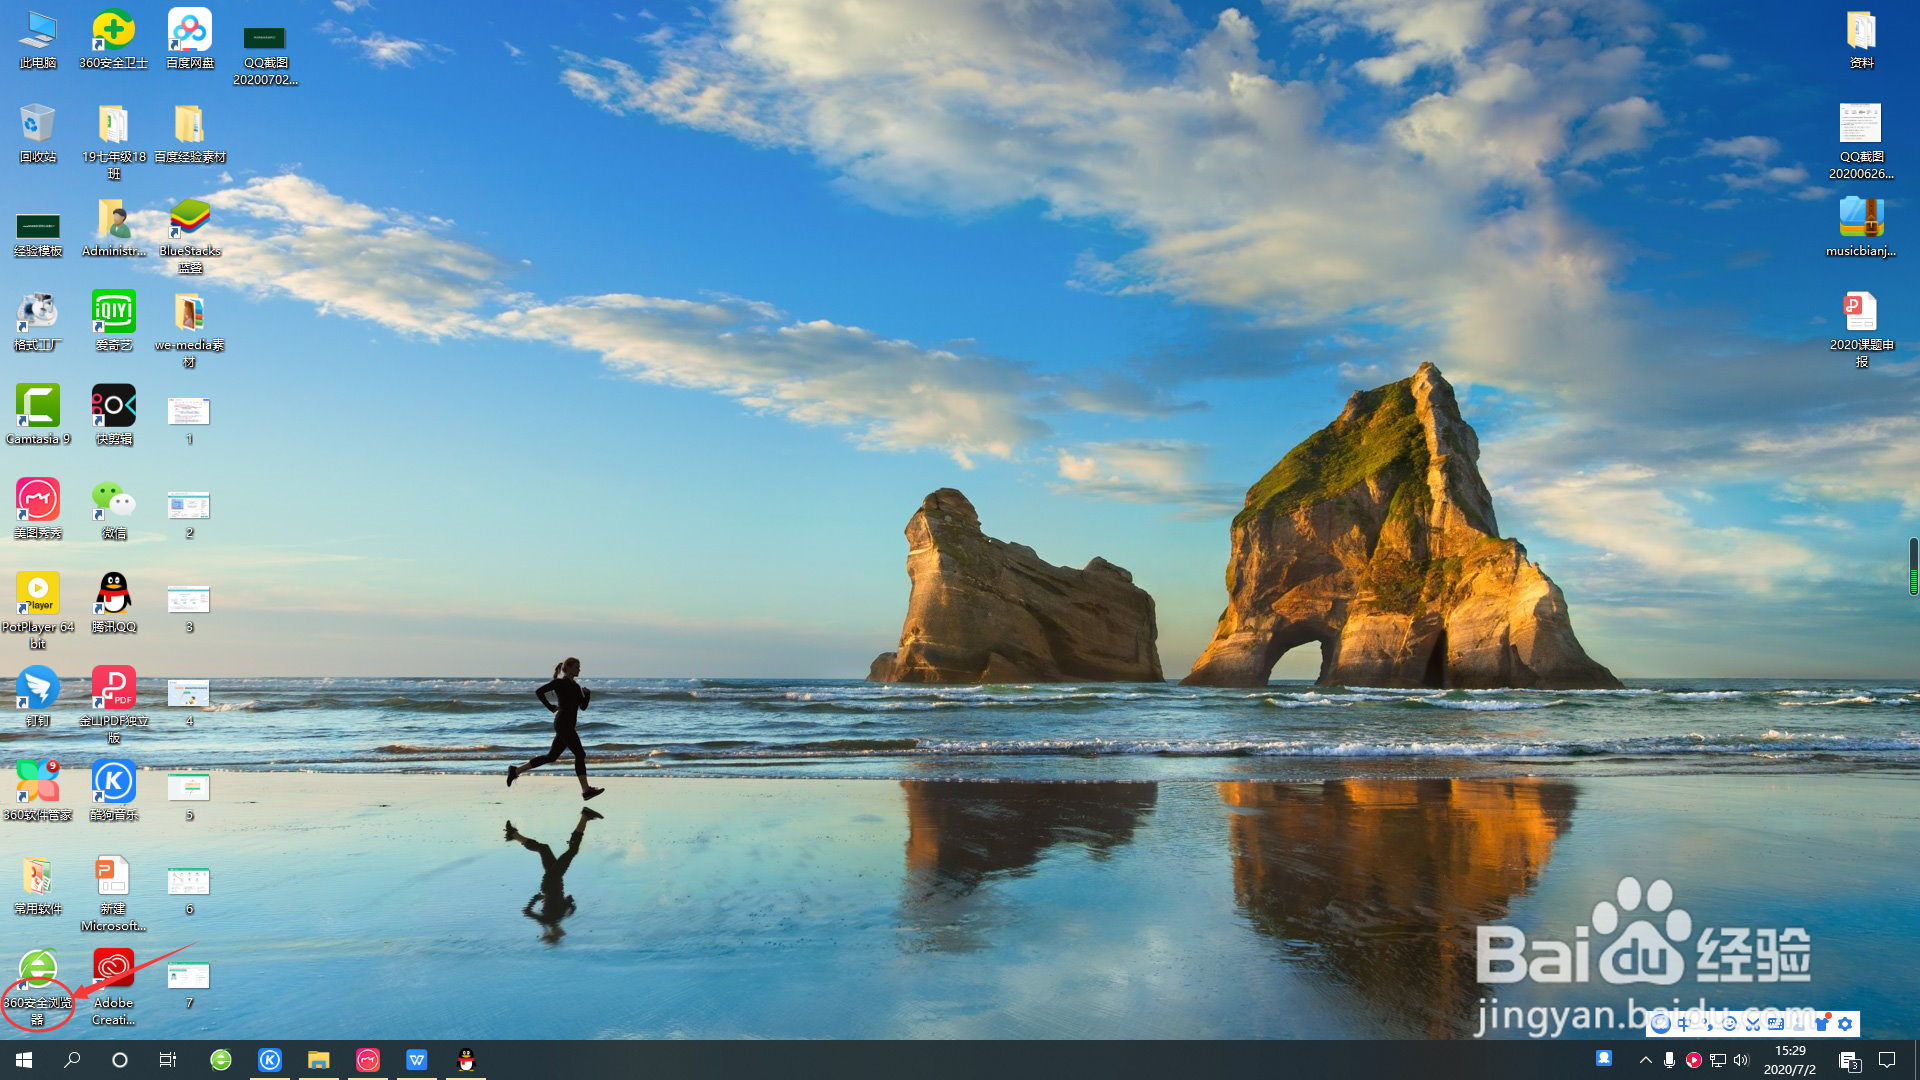Select the PotPlayer 64 bit shortcut

click(38, 613)
